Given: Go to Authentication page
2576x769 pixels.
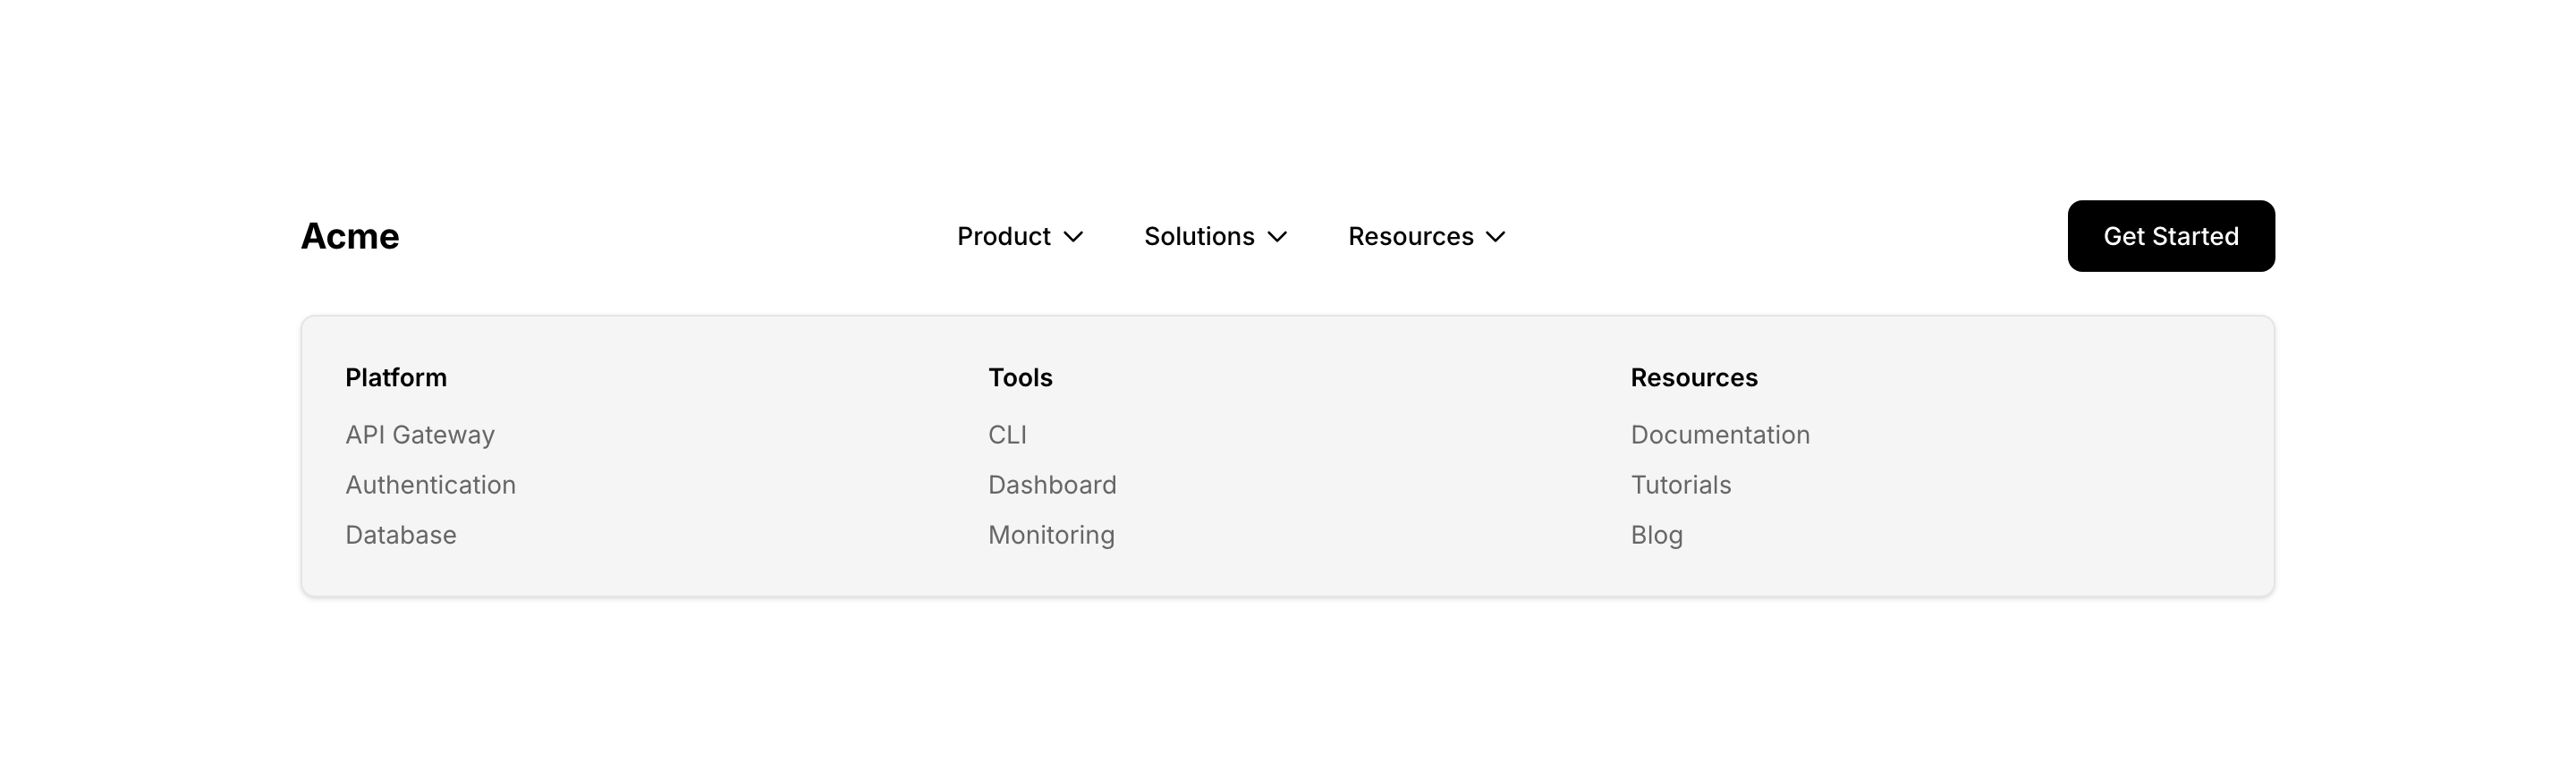Looking at the screenshot, I should click(430, 485).
